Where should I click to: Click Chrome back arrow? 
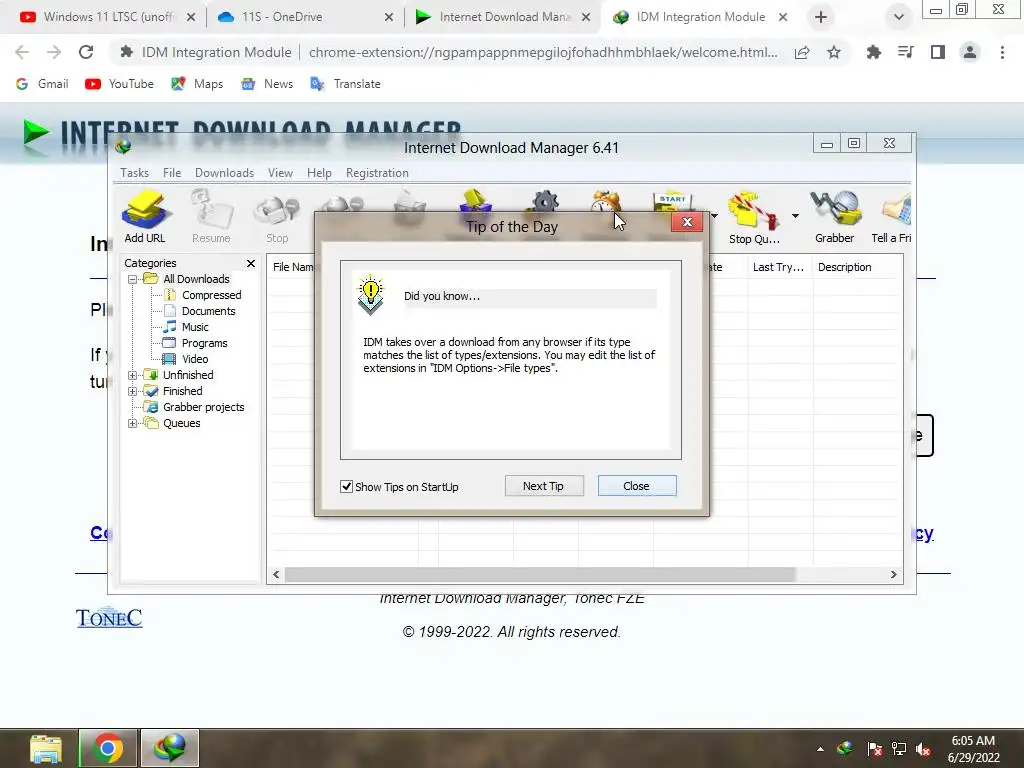click(22, 52)
